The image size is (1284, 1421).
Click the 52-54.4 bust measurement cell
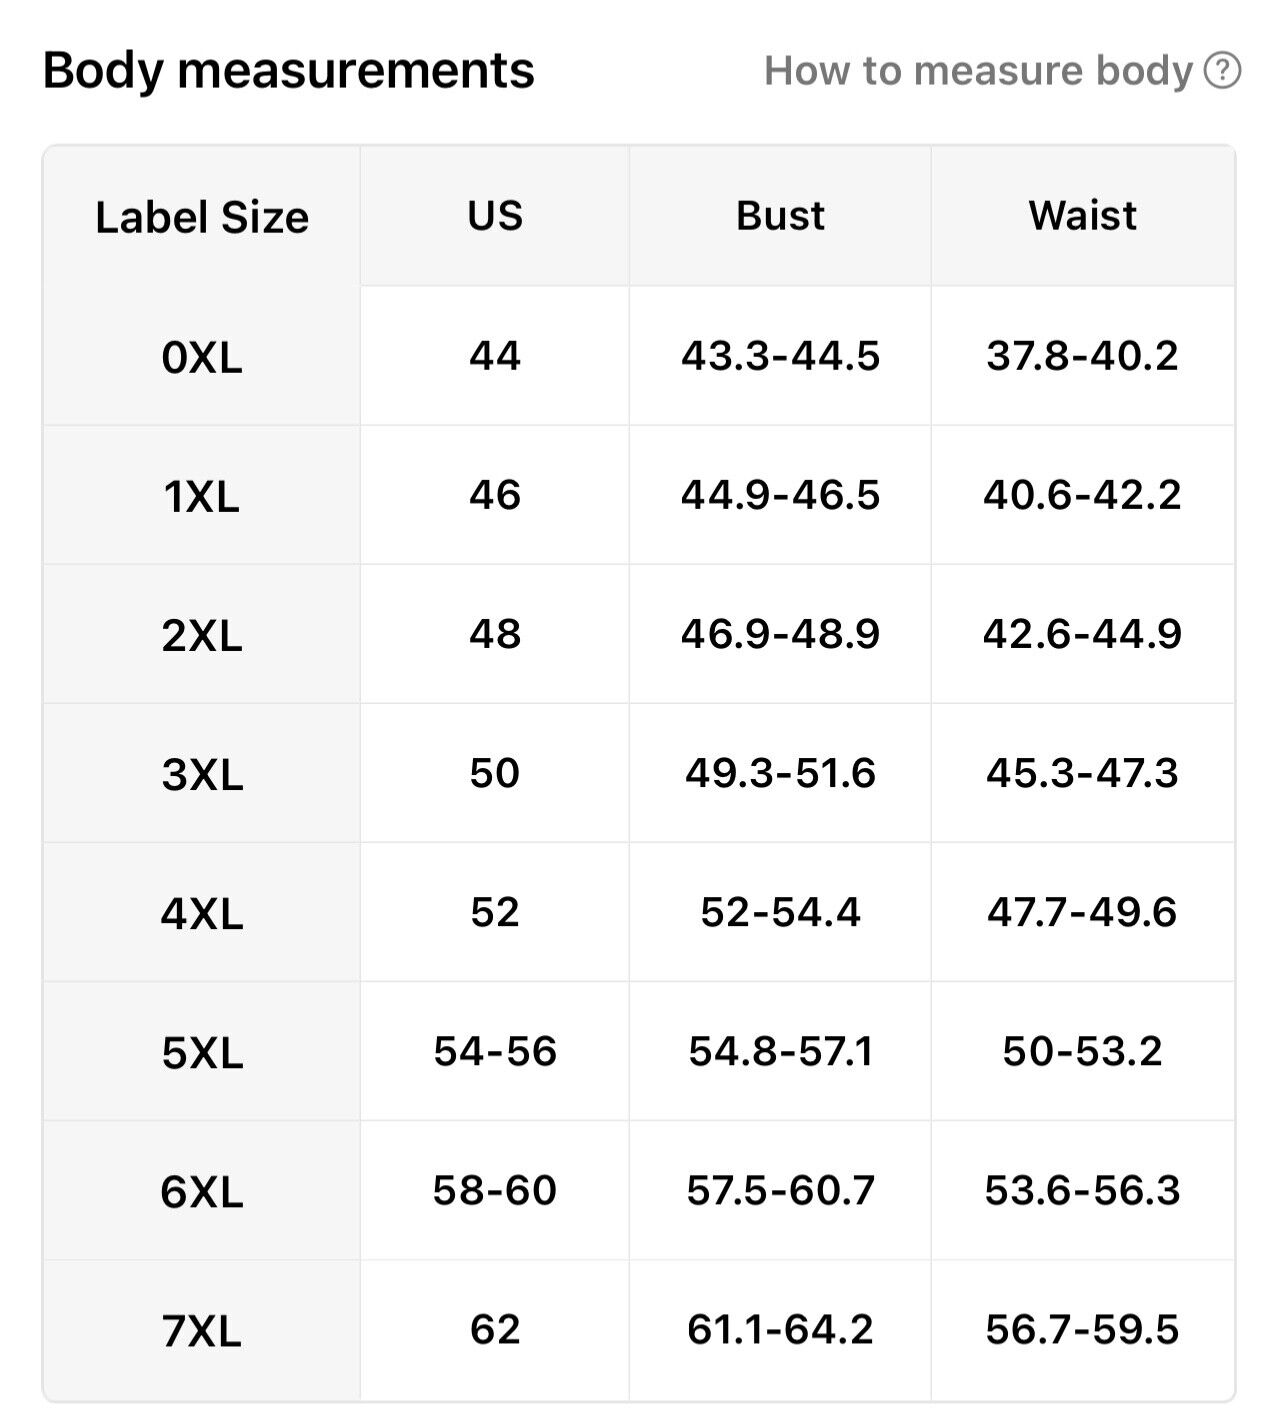(x=781, y=912)
